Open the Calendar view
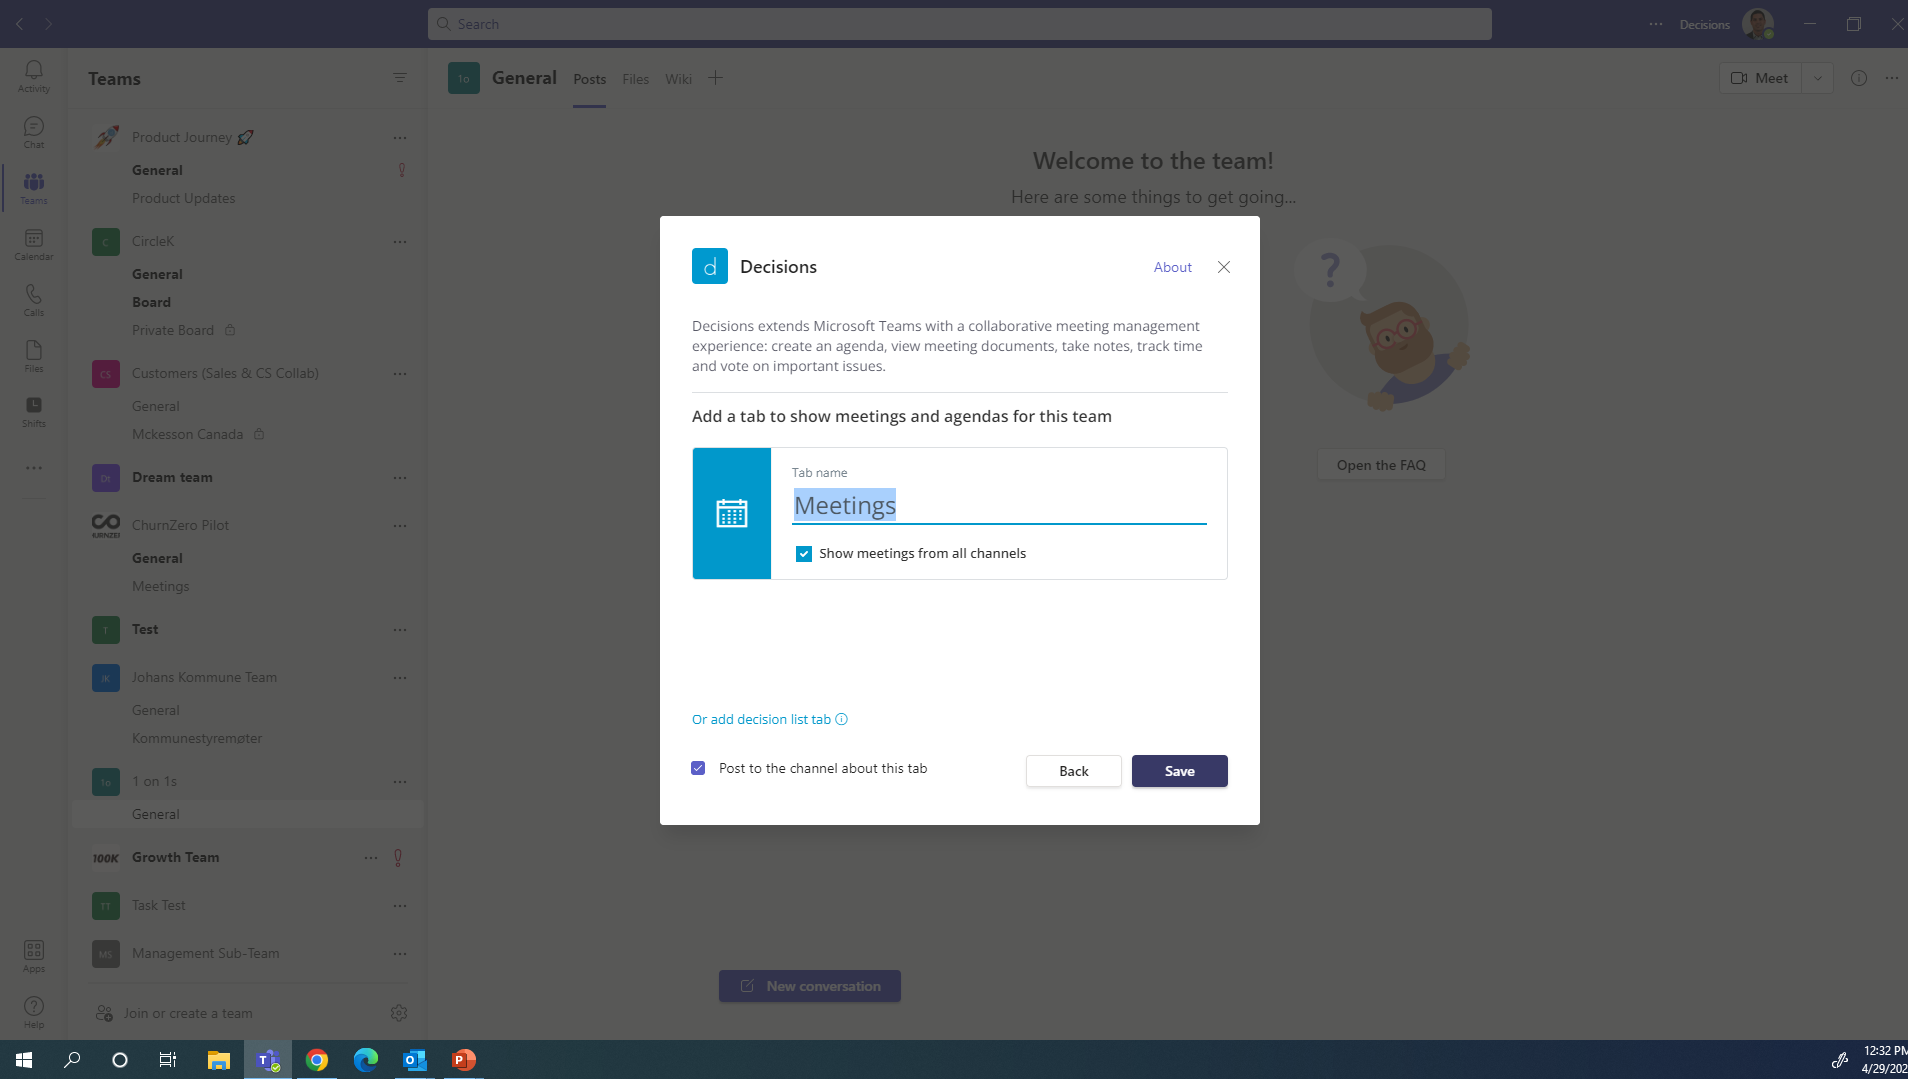Screen dimensions: 1908x1079 (33, 243)
